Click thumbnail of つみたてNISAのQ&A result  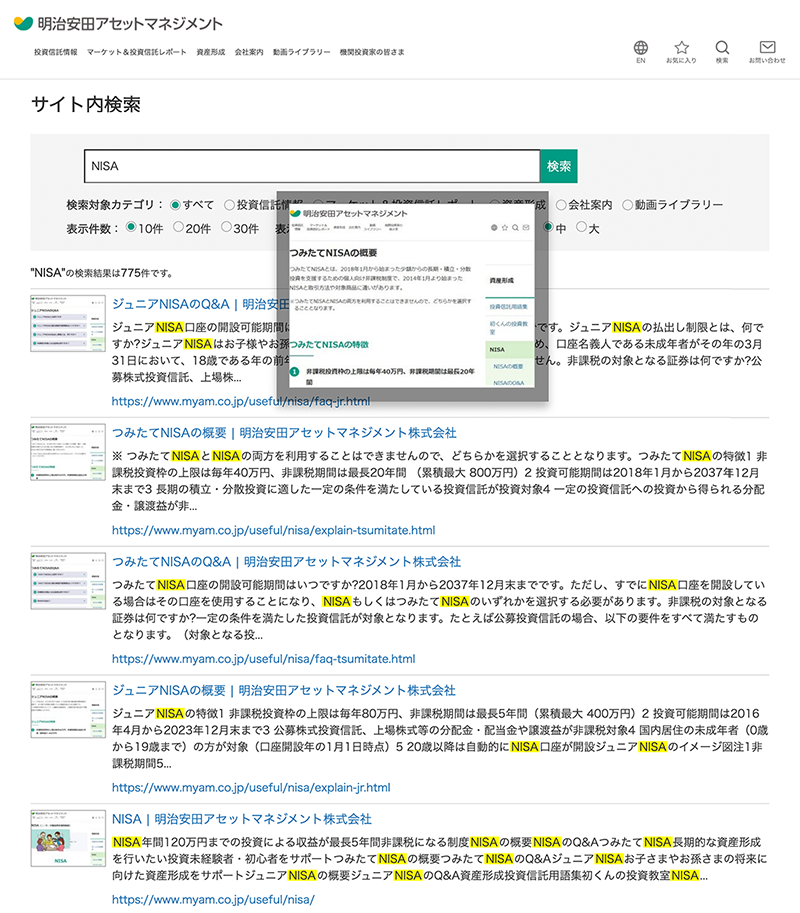point(68,581)
